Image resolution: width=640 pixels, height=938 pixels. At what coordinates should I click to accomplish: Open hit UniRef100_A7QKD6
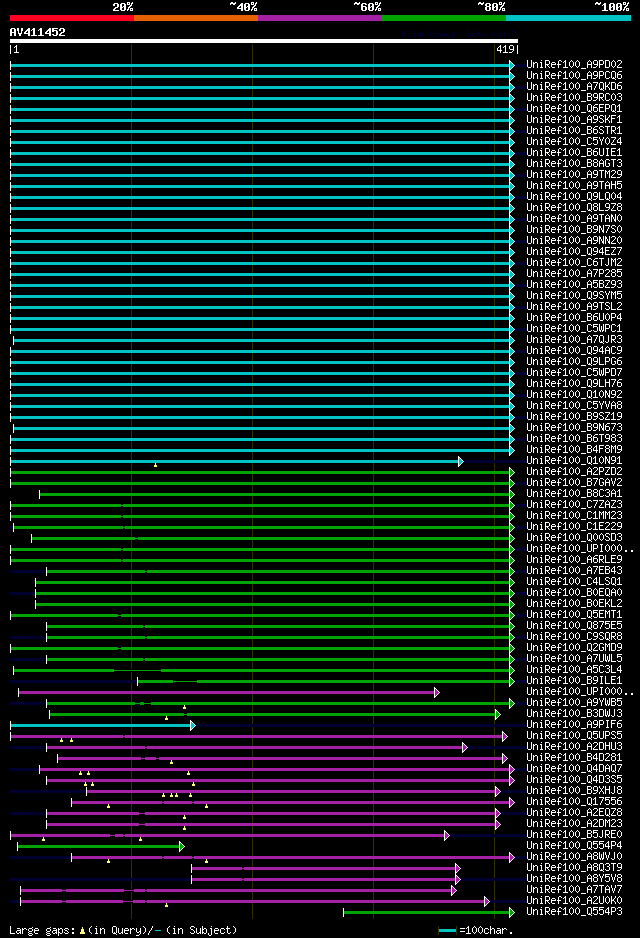[x=574, y=86]
